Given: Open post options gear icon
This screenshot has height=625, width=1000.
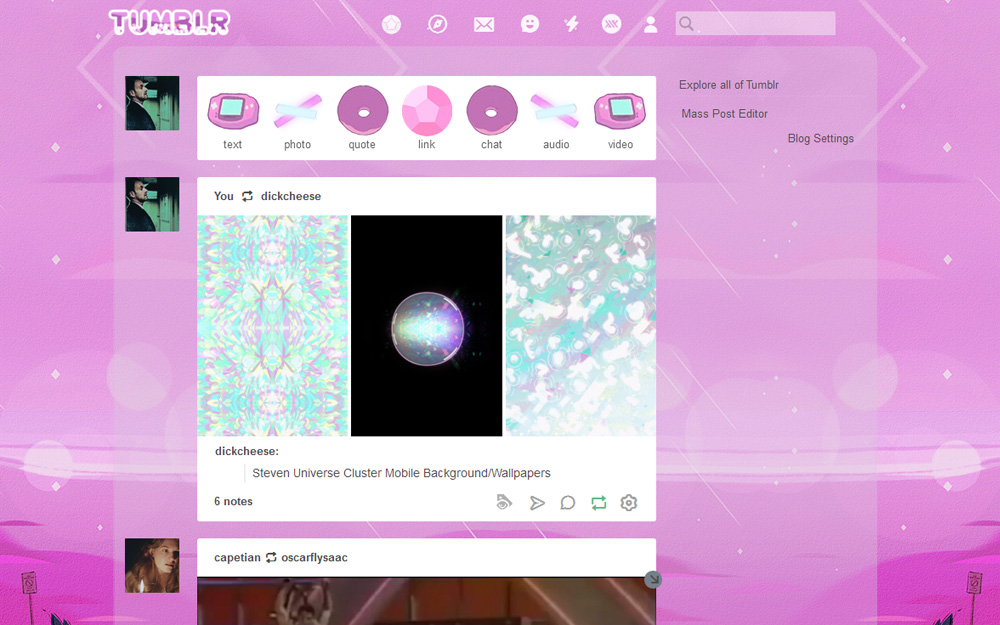Looking at the screenshot, I should click(x=629, y=503).
